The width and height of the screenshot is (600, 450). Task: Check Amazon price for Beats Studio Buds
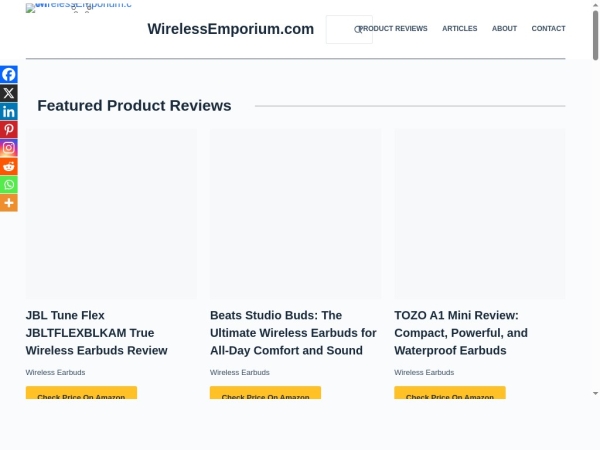[x=266, y=393]
